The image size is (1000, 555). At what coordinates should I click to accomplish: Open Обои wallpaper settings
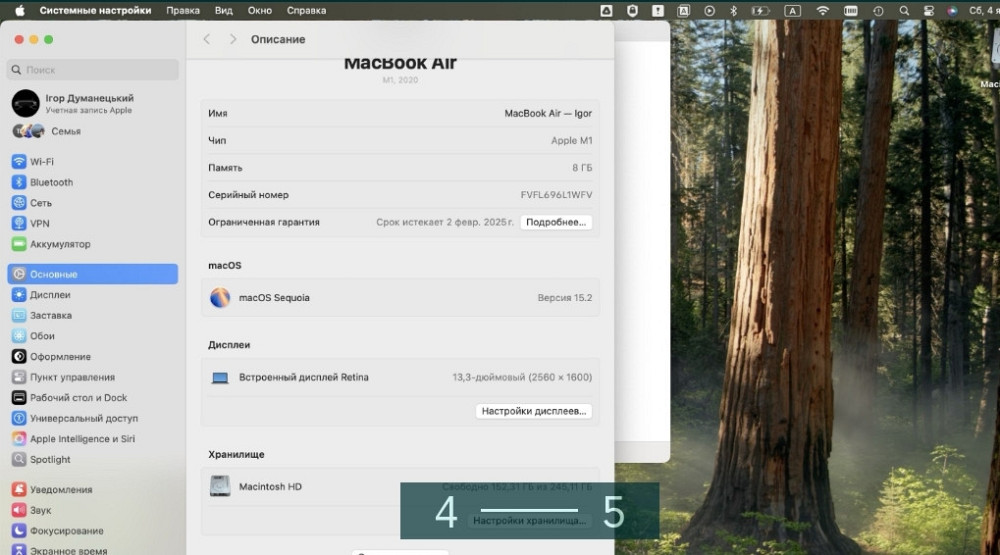tap(42, 336)
